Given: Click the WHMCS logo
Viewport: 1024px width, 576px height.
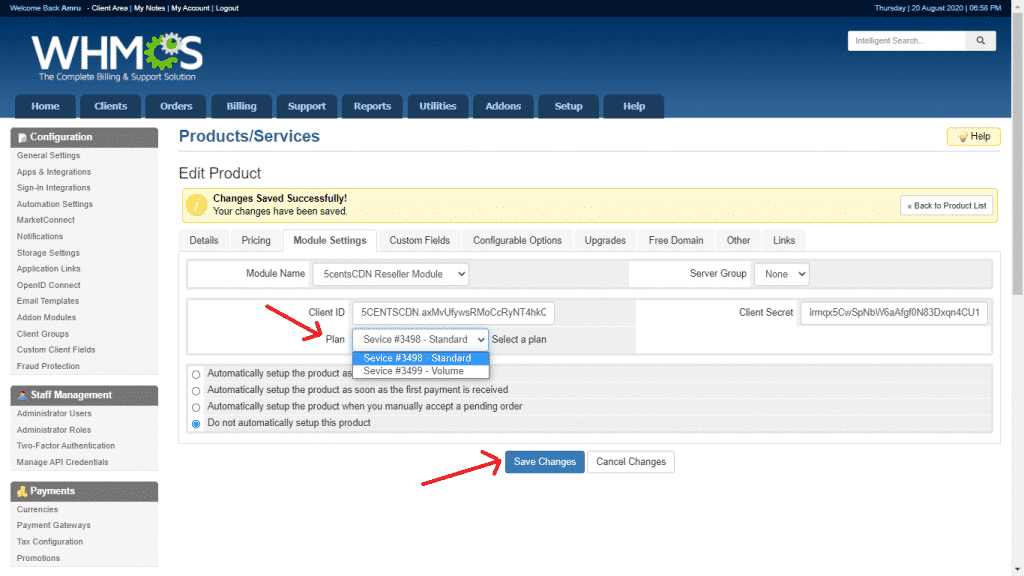Looking at the screenshot, I should 118,56.
